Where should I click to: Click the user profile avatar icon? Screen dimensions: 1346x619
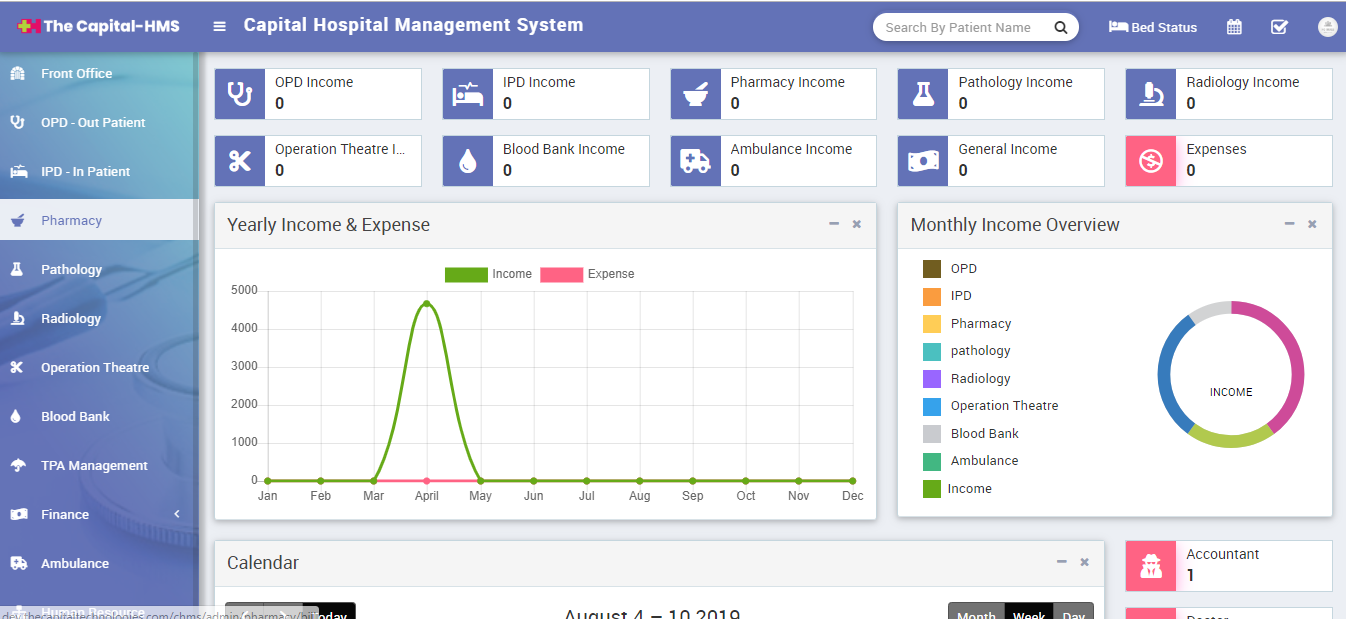[1327, 27]
